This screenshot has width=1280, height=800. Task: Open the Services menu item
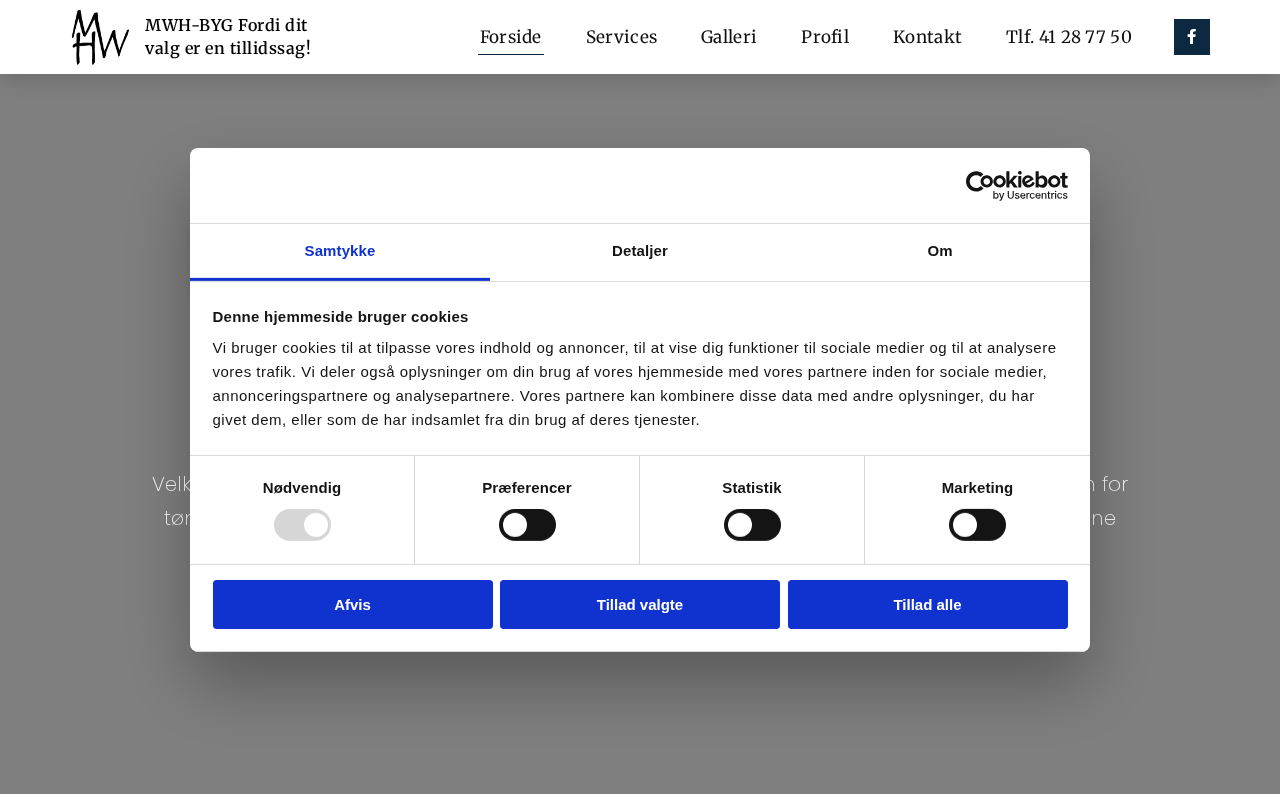tap(621, 37)
